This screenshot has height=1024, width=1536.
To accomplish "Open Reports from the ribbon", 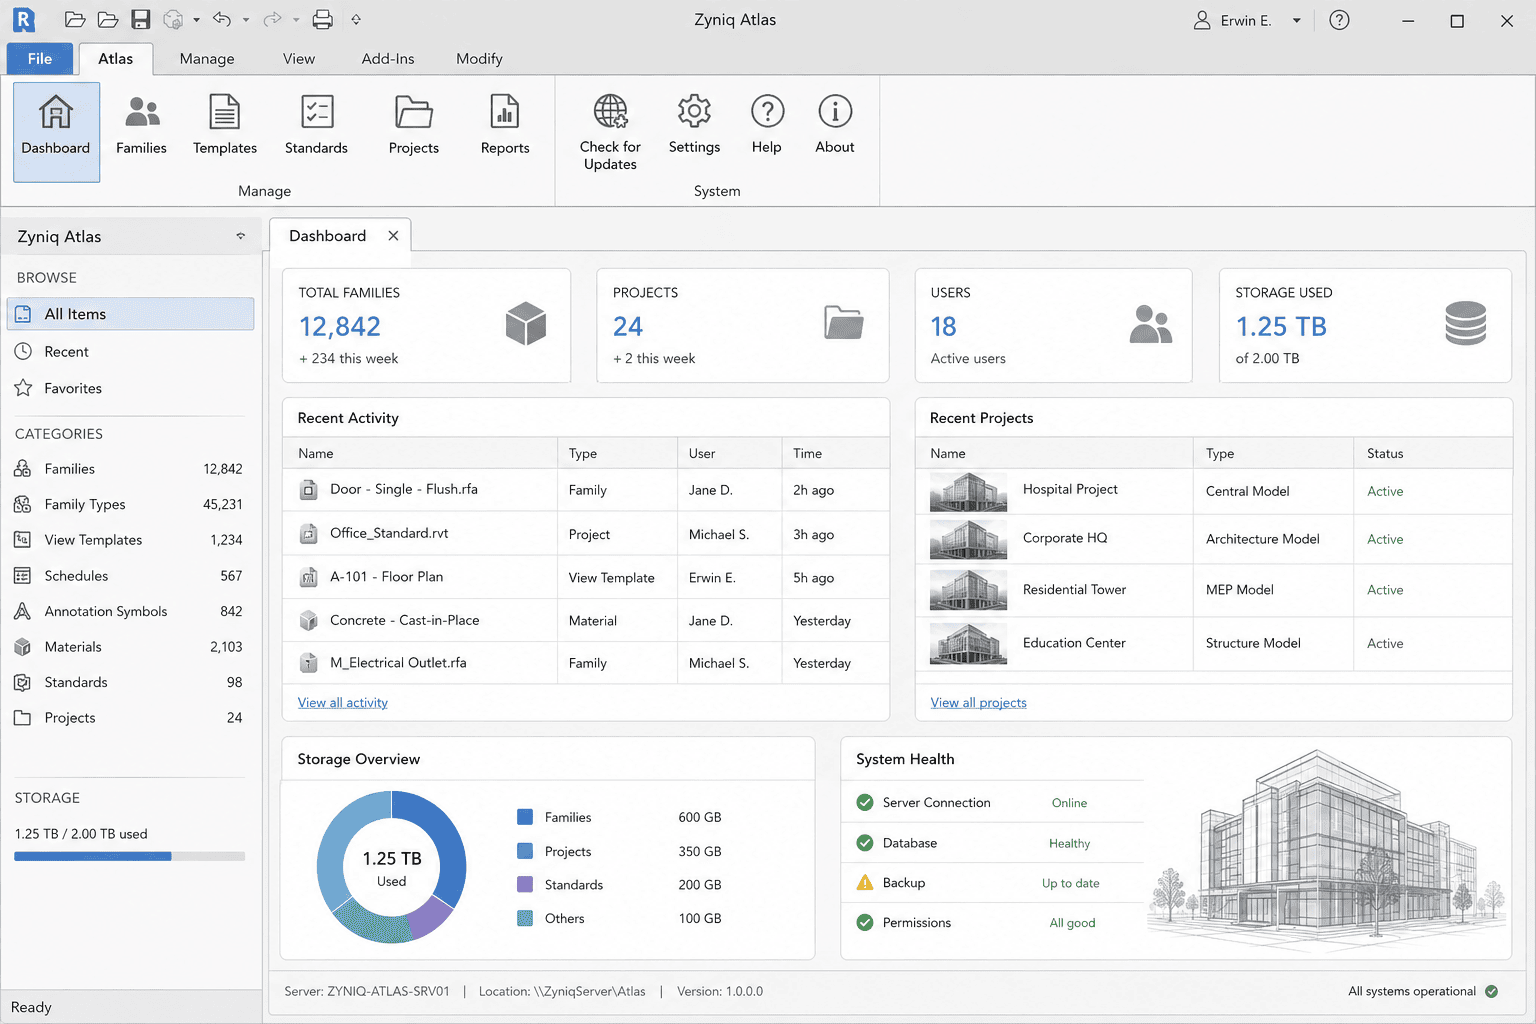I will point(505,125).
